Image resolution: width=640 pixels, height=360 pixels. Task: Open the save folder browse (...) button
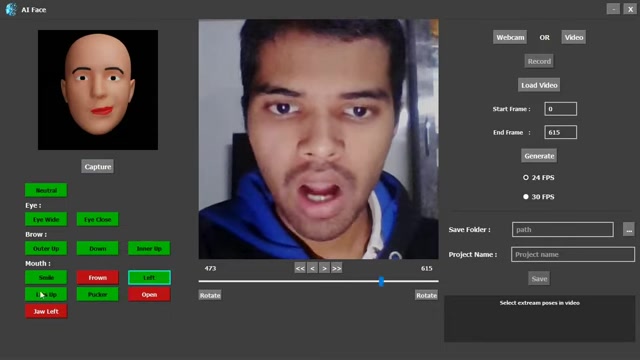click(629, 229)
